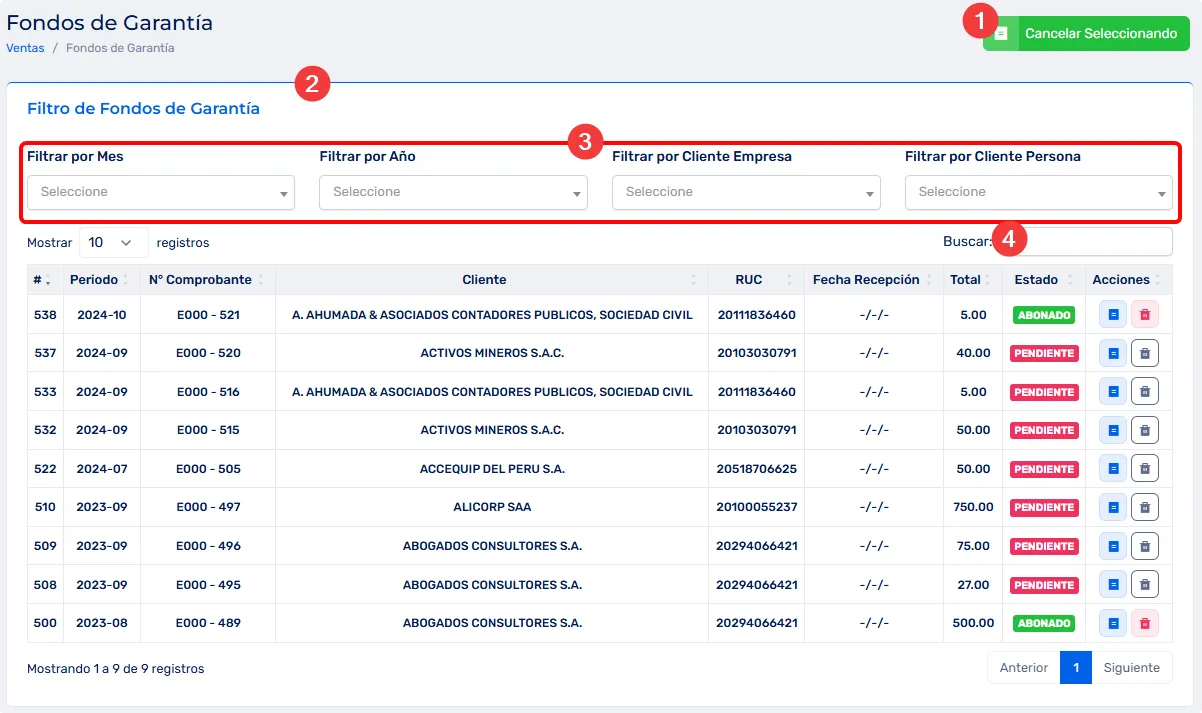Screen dimensions: 1202x713
Task: Open the Filtrar por Cliente Empresa dropdown
Action: tap(746, 192)
